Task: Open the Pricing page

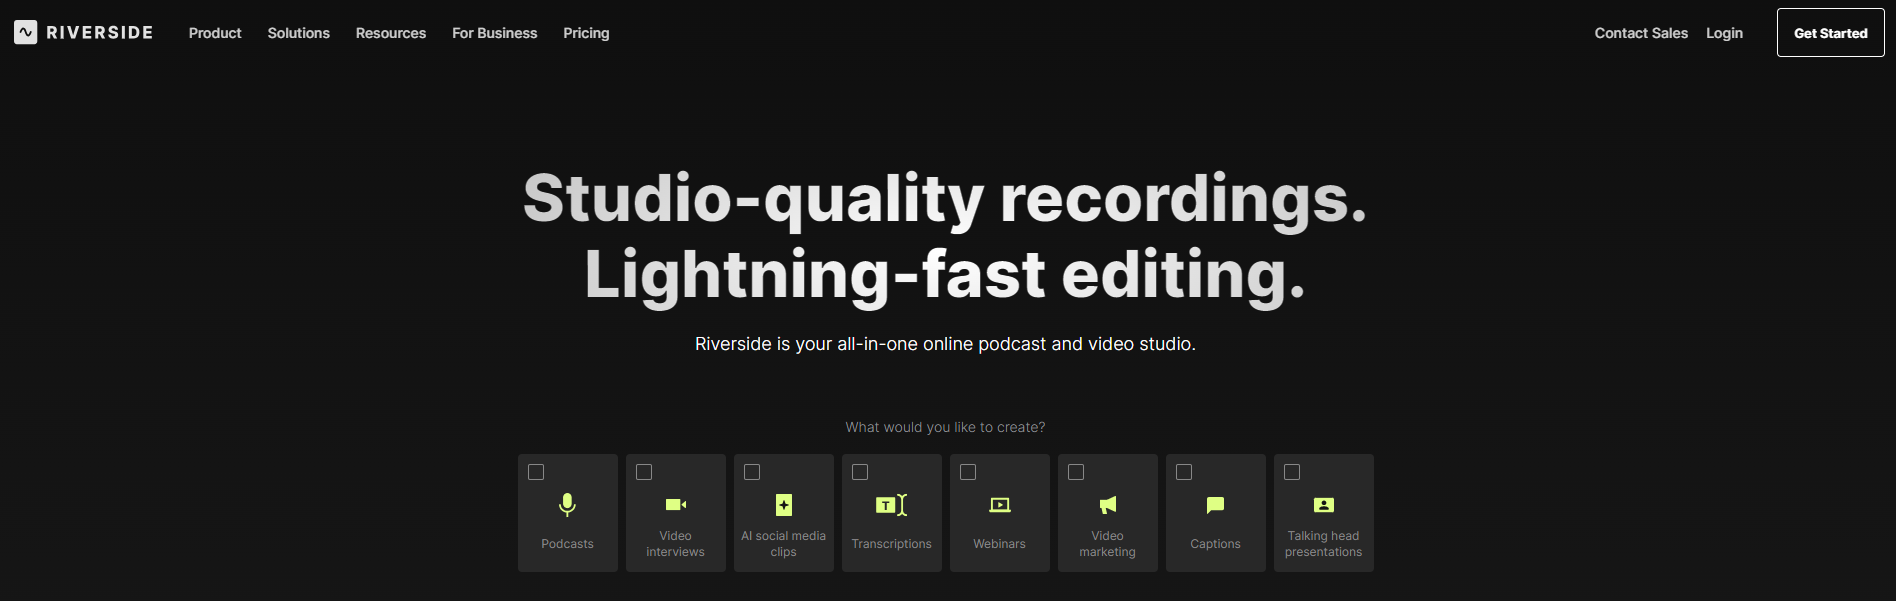Action: (x=586, y=33)
